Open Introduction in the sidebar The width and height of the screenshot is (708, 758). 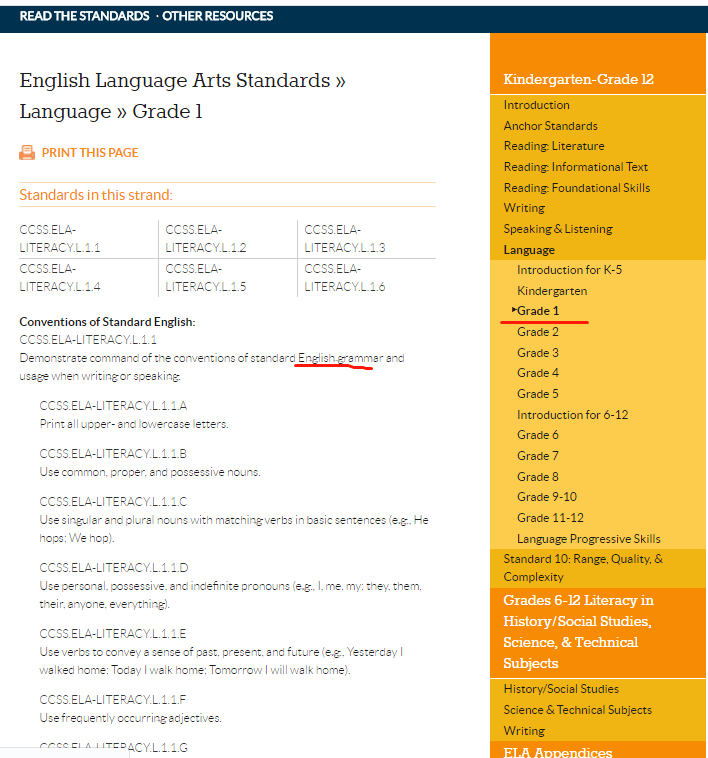pyautogui.click(x=536, y=105)
